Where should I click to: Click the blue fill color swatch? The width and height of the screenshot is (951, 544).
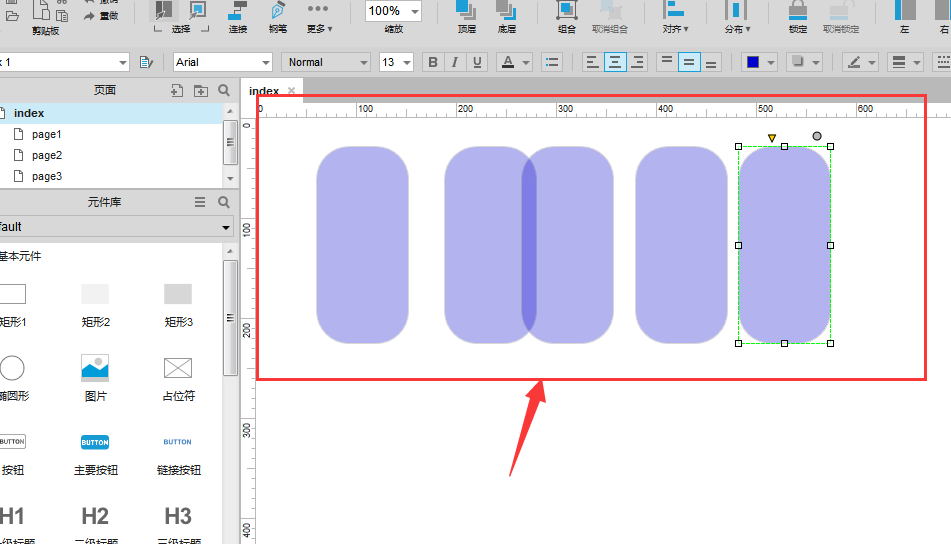(x=753, y=62)
